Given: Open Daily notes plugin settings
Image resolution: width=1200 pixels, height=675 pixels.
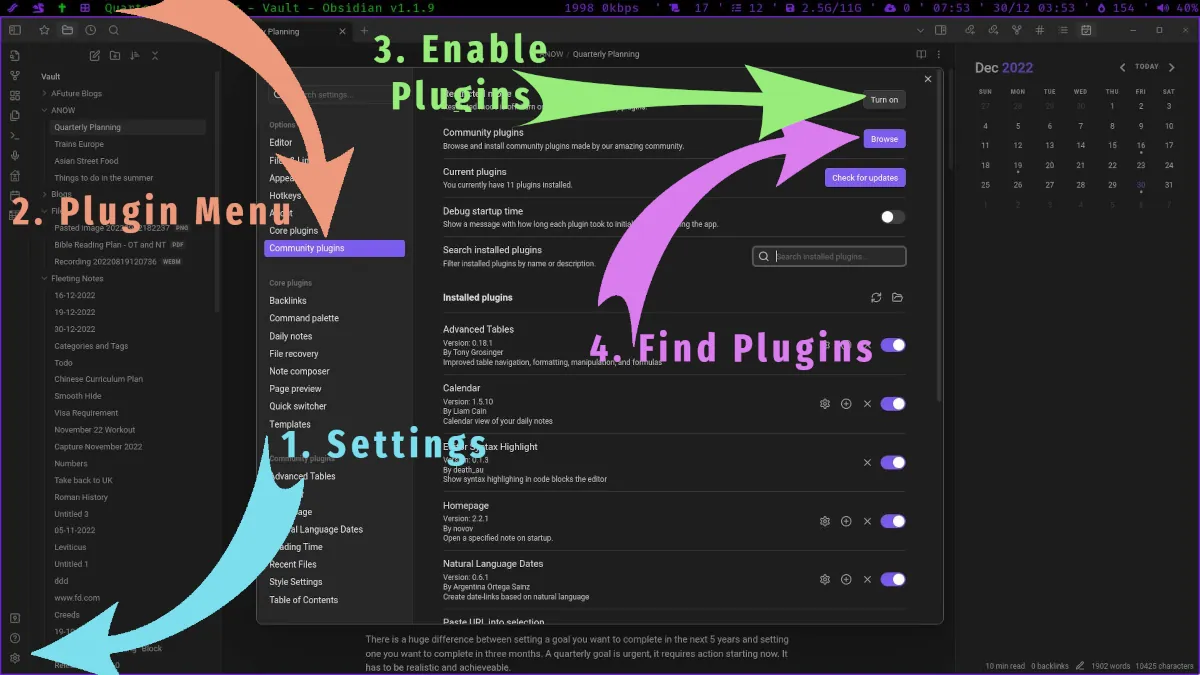Looking at the screenshot, I should coord(291,336).
